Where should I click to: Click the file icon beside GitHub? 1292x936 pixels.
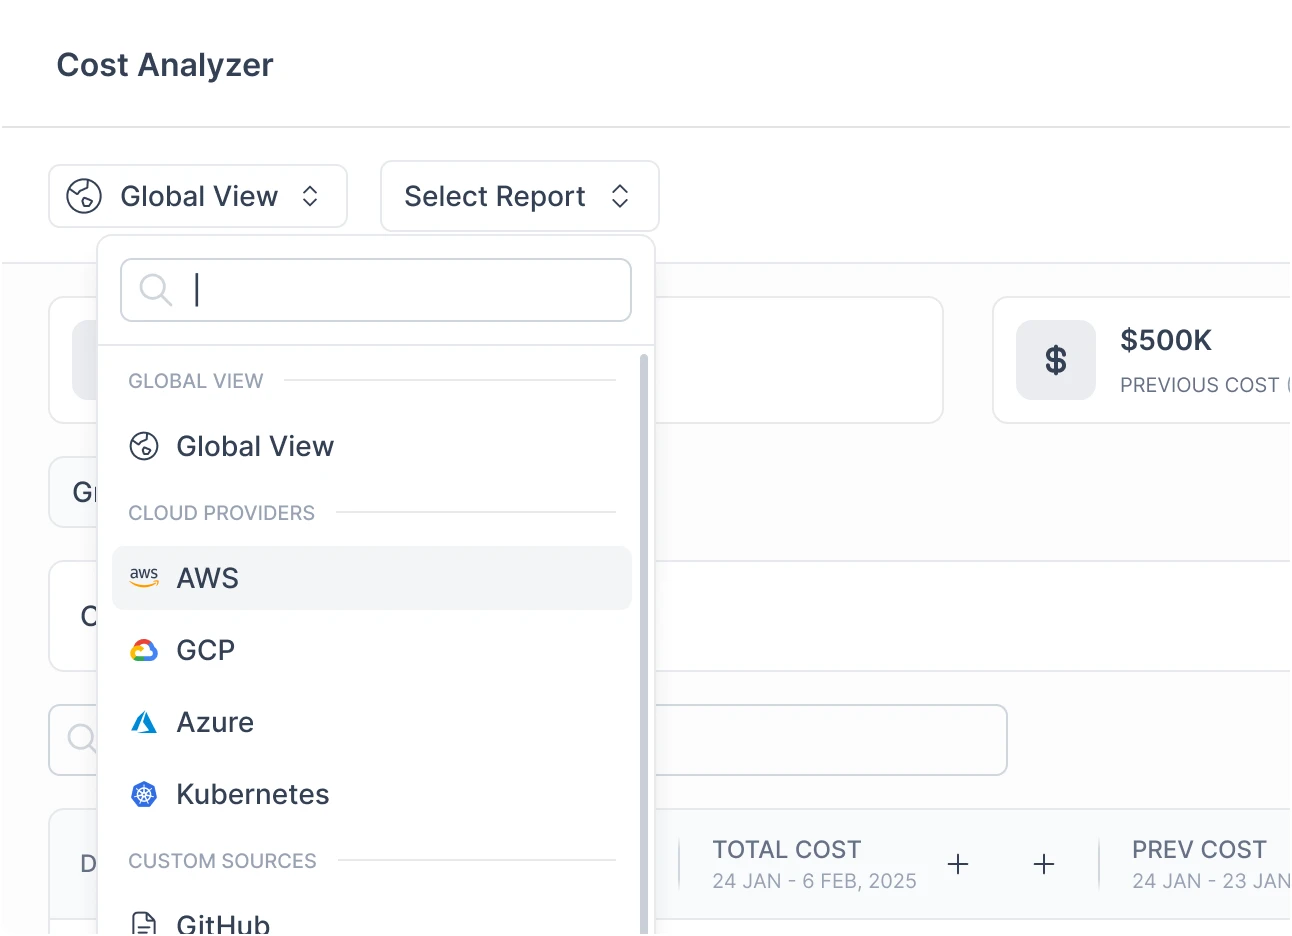pos(144,924)
